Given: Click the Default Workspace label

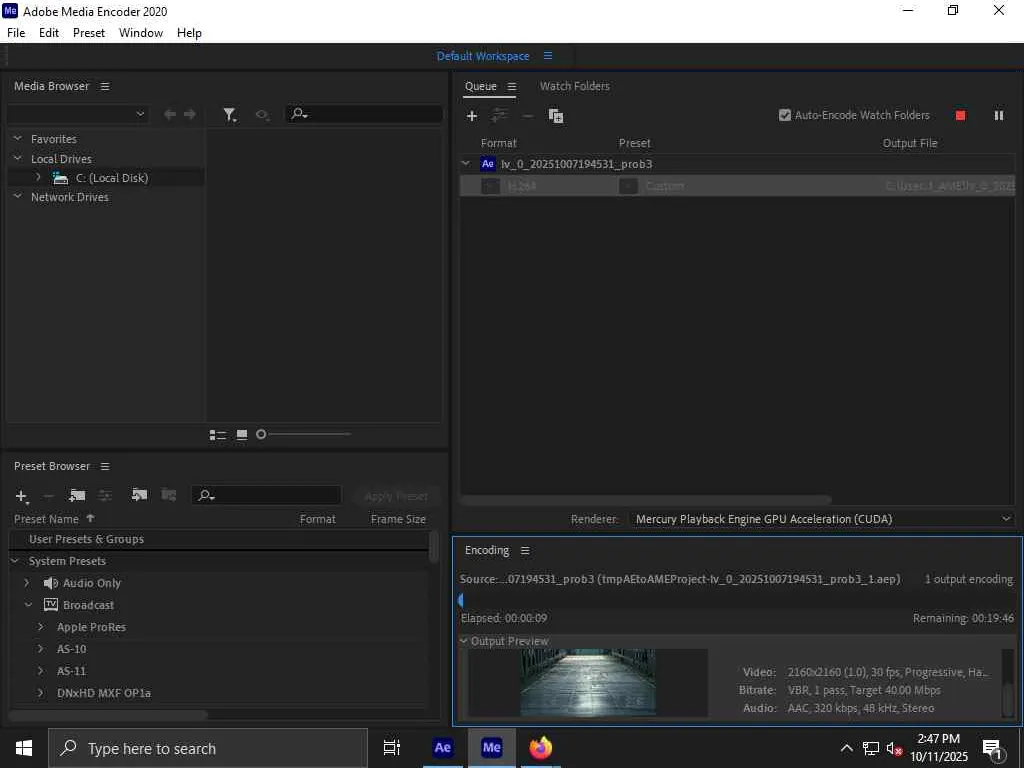Looking at the screenshot, I should pos(483,56).
